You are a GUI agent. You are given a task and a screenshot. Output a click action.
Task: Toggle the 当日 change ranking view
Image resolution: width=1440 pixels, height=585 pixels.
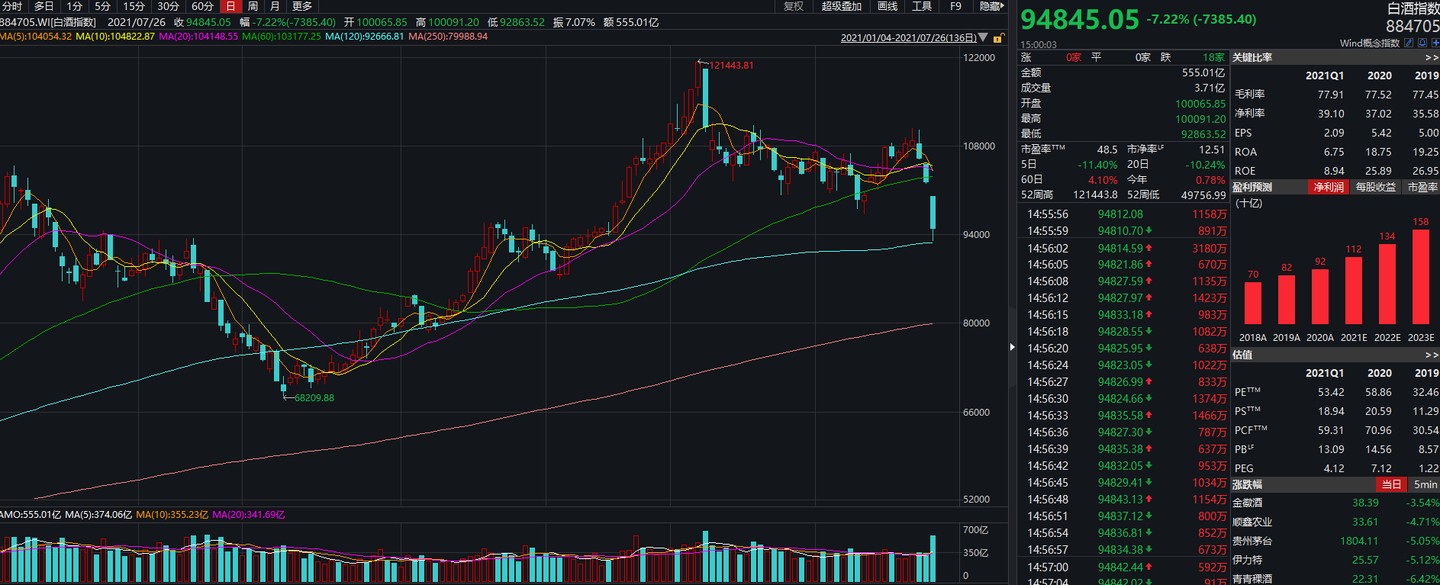[1390, 484]
